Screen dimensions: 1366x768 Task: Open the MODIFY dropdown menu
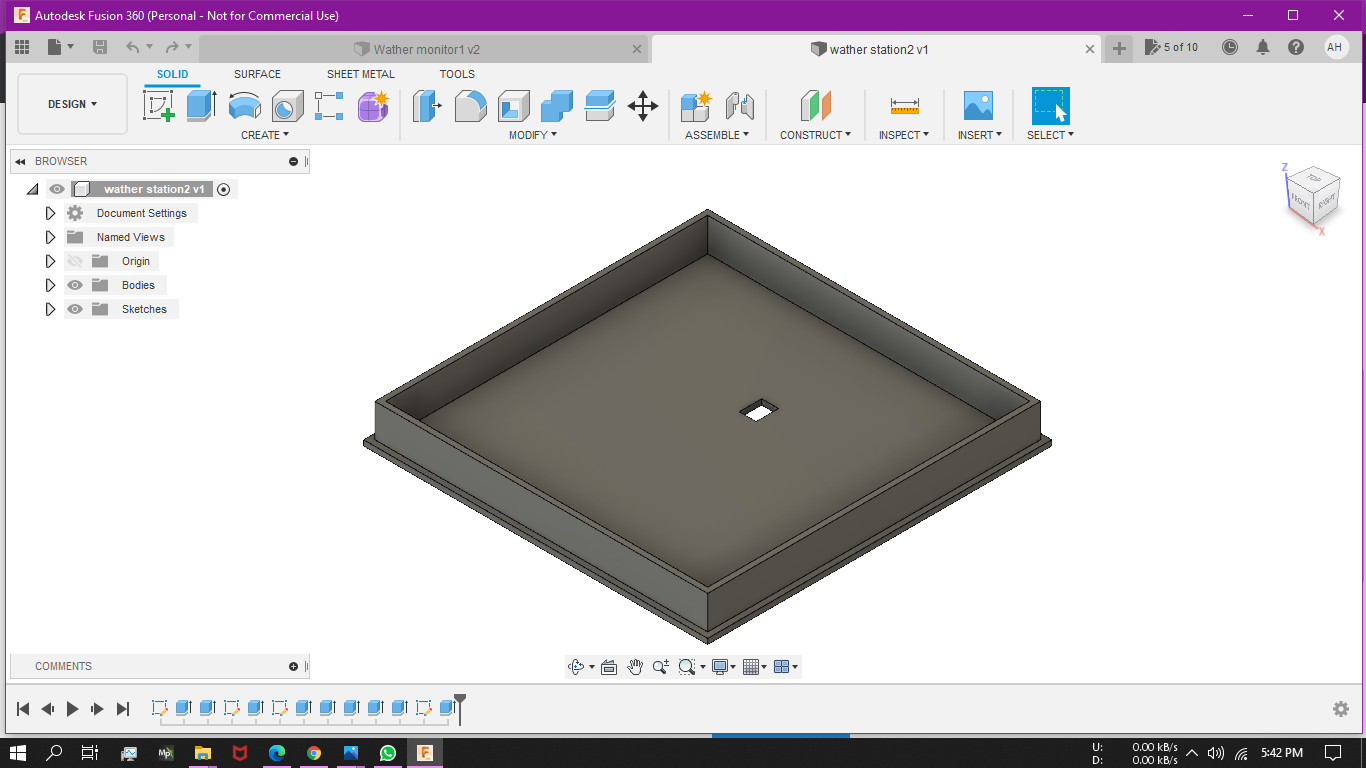pos(532,135)
